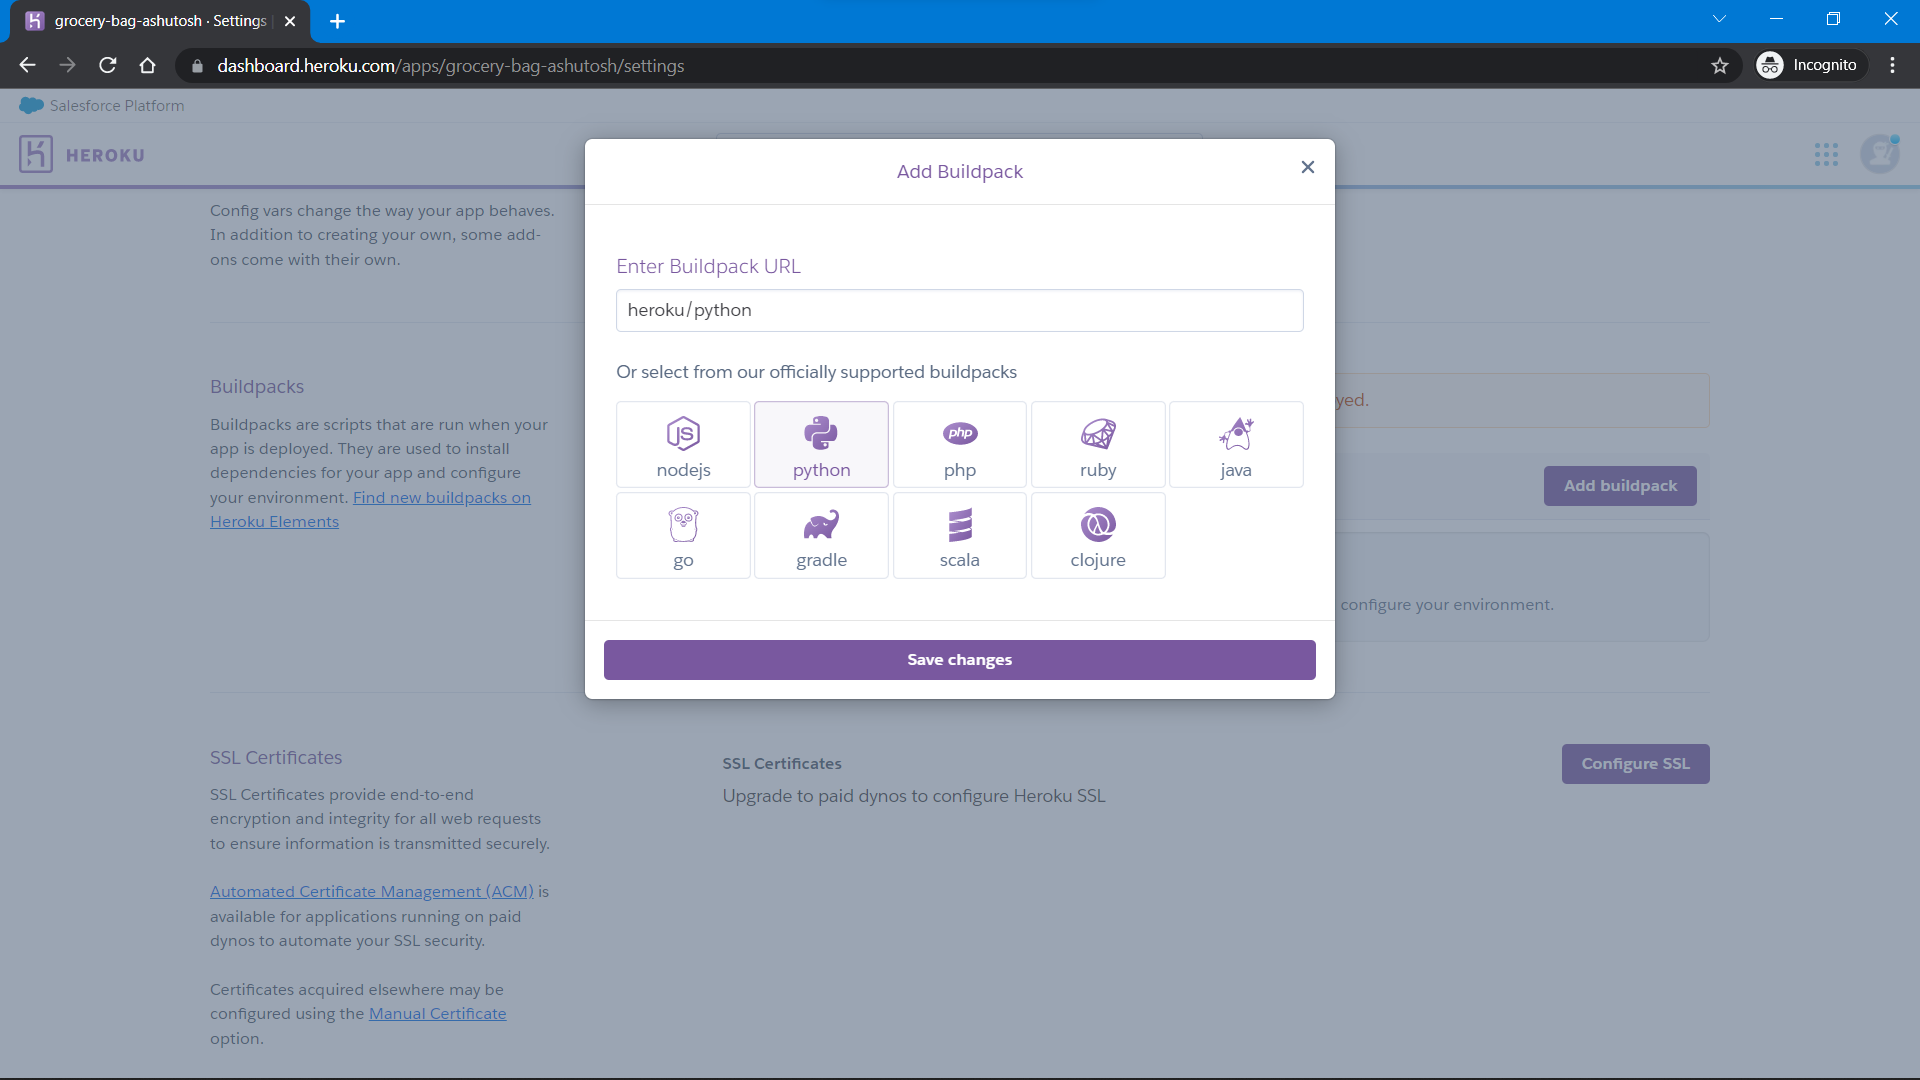The image size is (1920, 1080).
Task: Pick the ruby buildpack
Action: [1098, 444]
